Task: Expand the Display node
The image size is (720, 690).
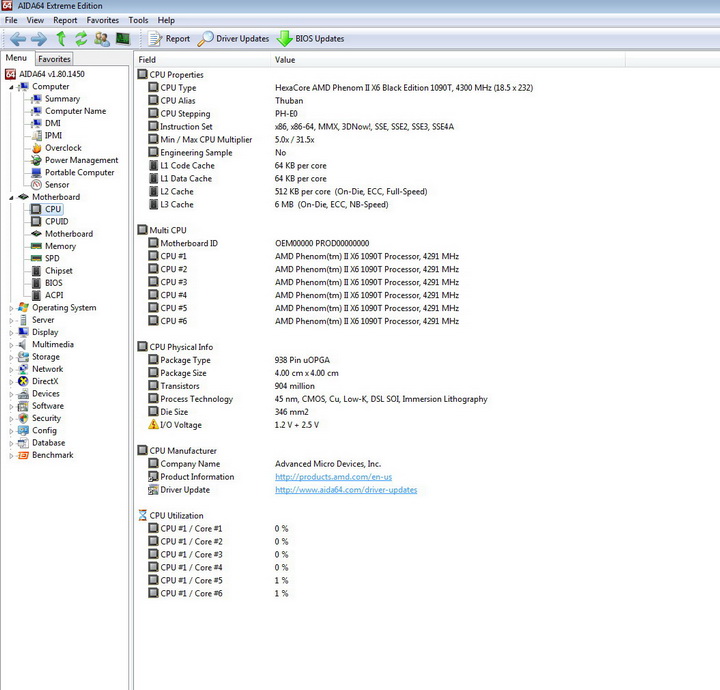Action: tap(11, 333)
